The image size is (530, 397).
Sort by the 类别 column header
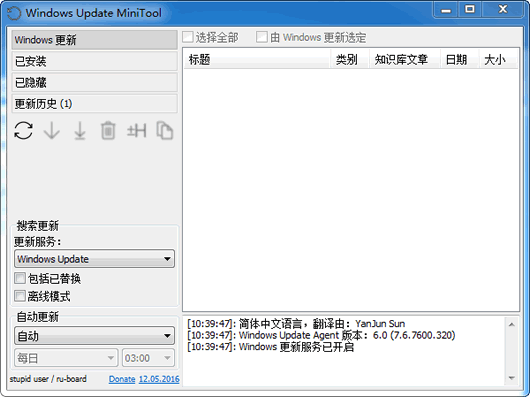point(350,59)
